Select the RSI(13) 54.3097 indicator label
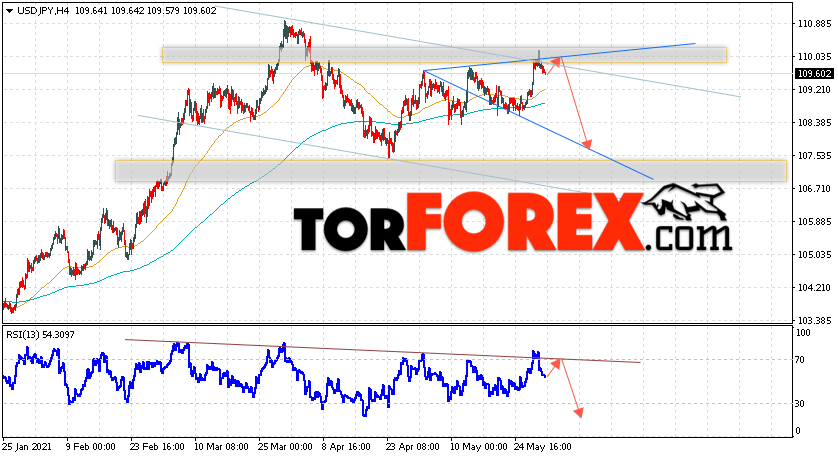Viewport: 838px width, 458px height. (x=41, y=335)
